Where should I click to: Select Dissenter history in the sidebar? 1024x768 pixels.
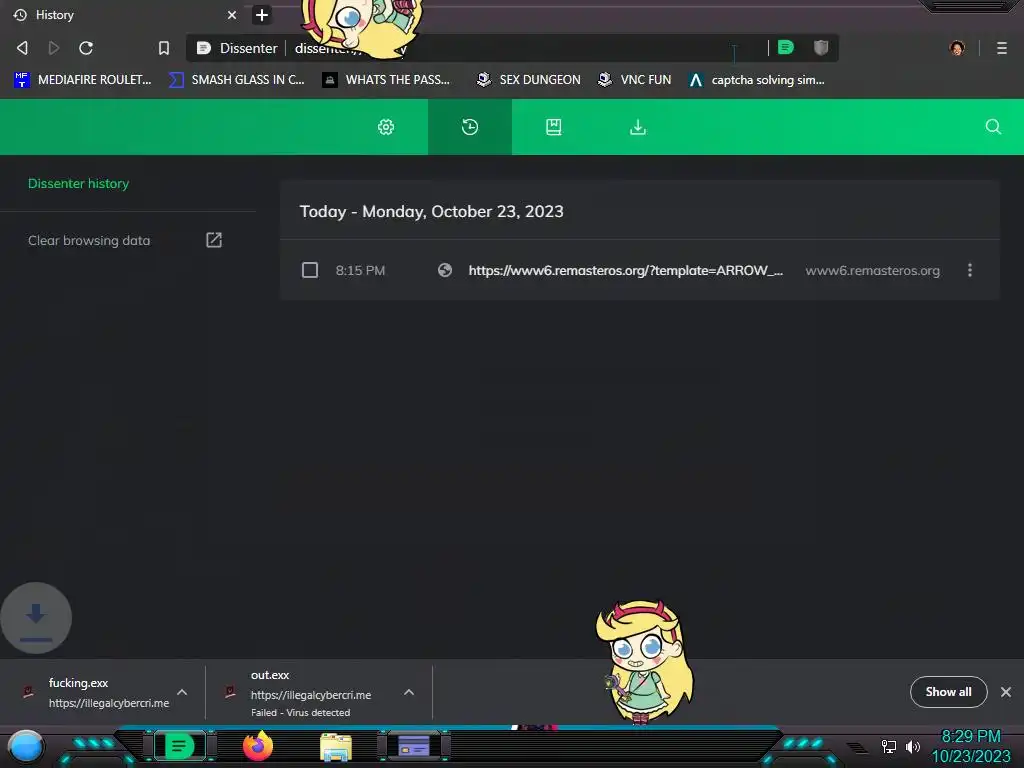pos(78,184)
